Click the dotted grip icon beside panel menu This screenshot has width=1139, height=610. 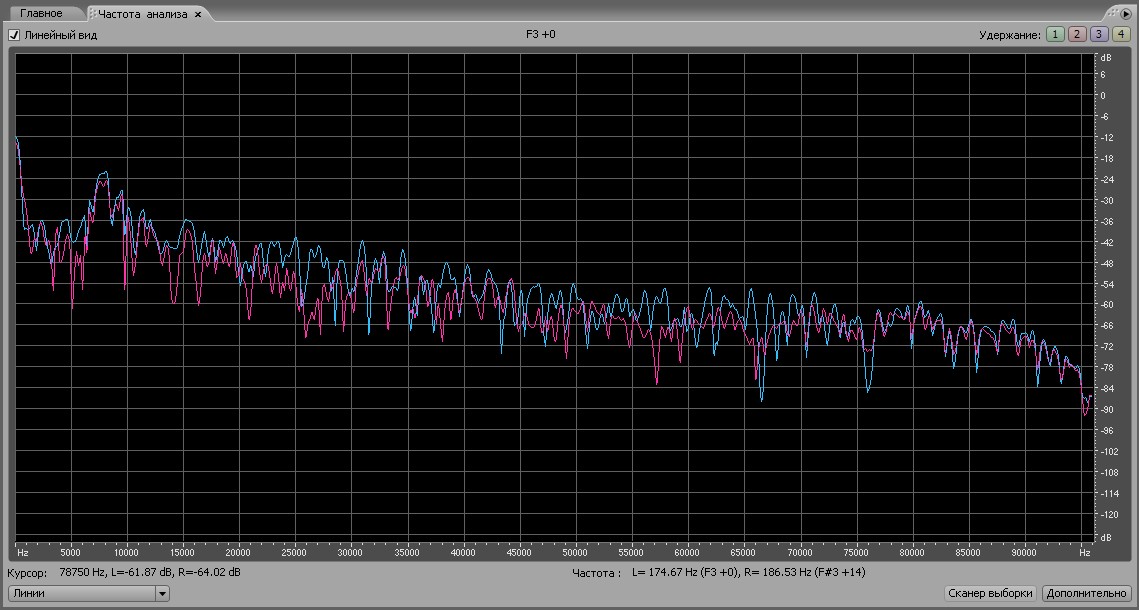coord(1110,14)
